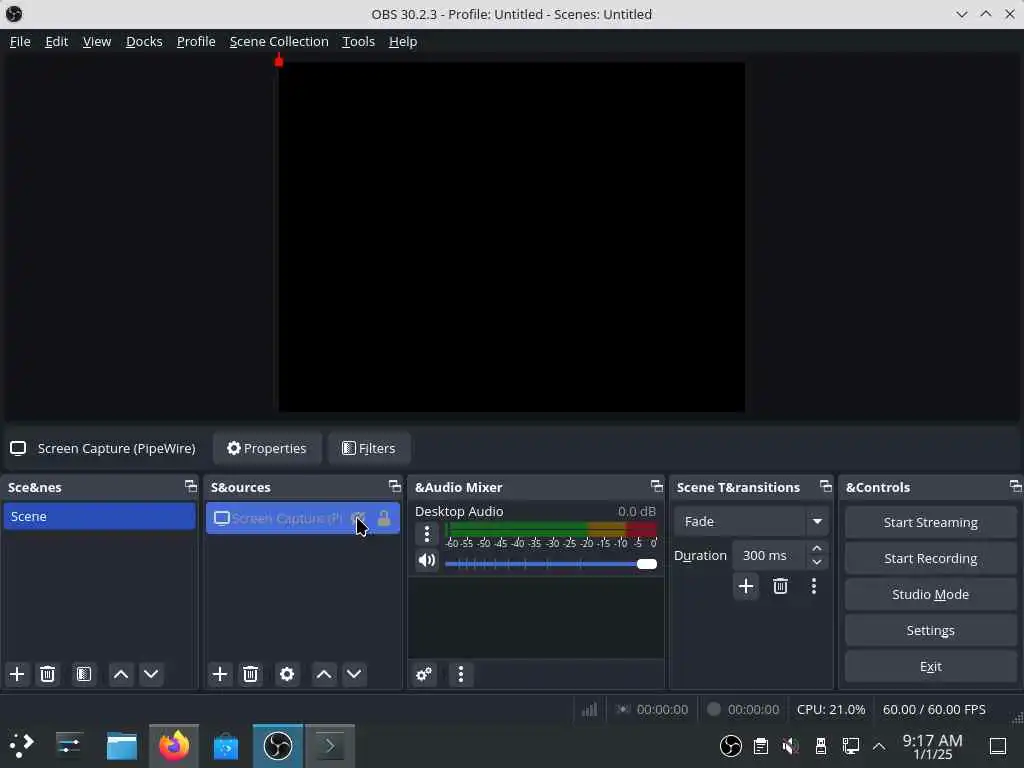Enable Studio Mode button
1024x768 pixels.
click(931, 594)
